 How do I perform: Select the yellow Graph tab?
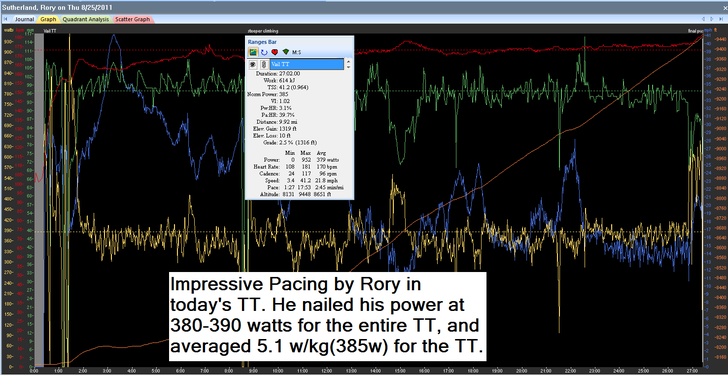tap(48, 19)
